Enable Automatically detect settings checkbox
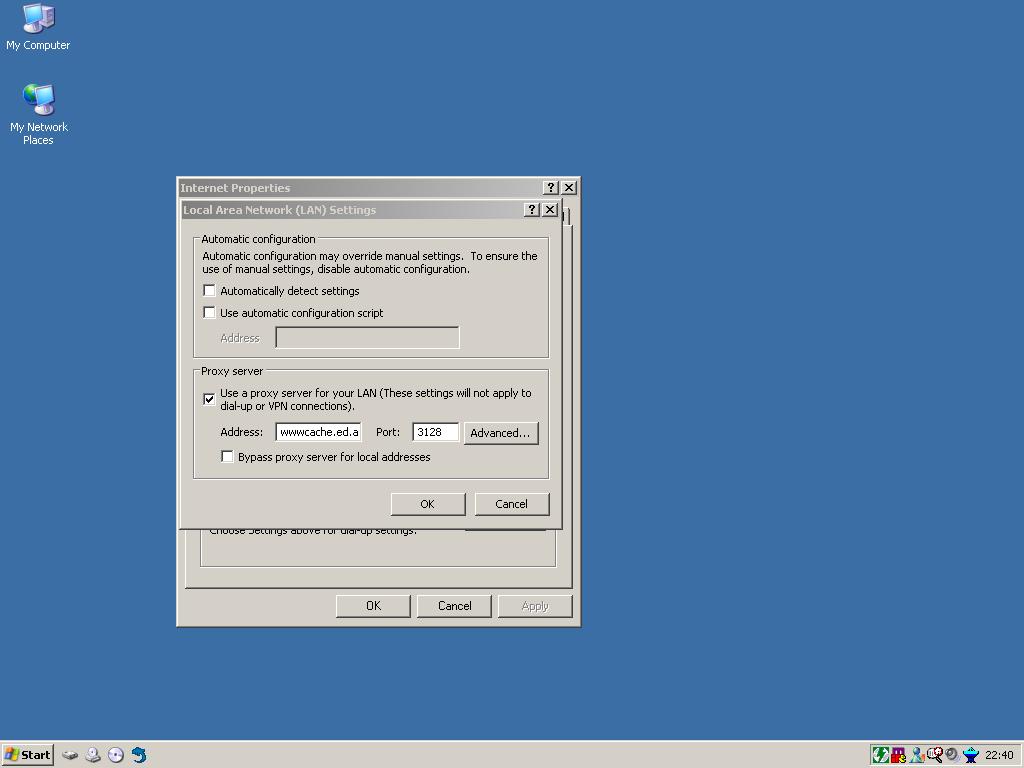 [x=209, y=291]
